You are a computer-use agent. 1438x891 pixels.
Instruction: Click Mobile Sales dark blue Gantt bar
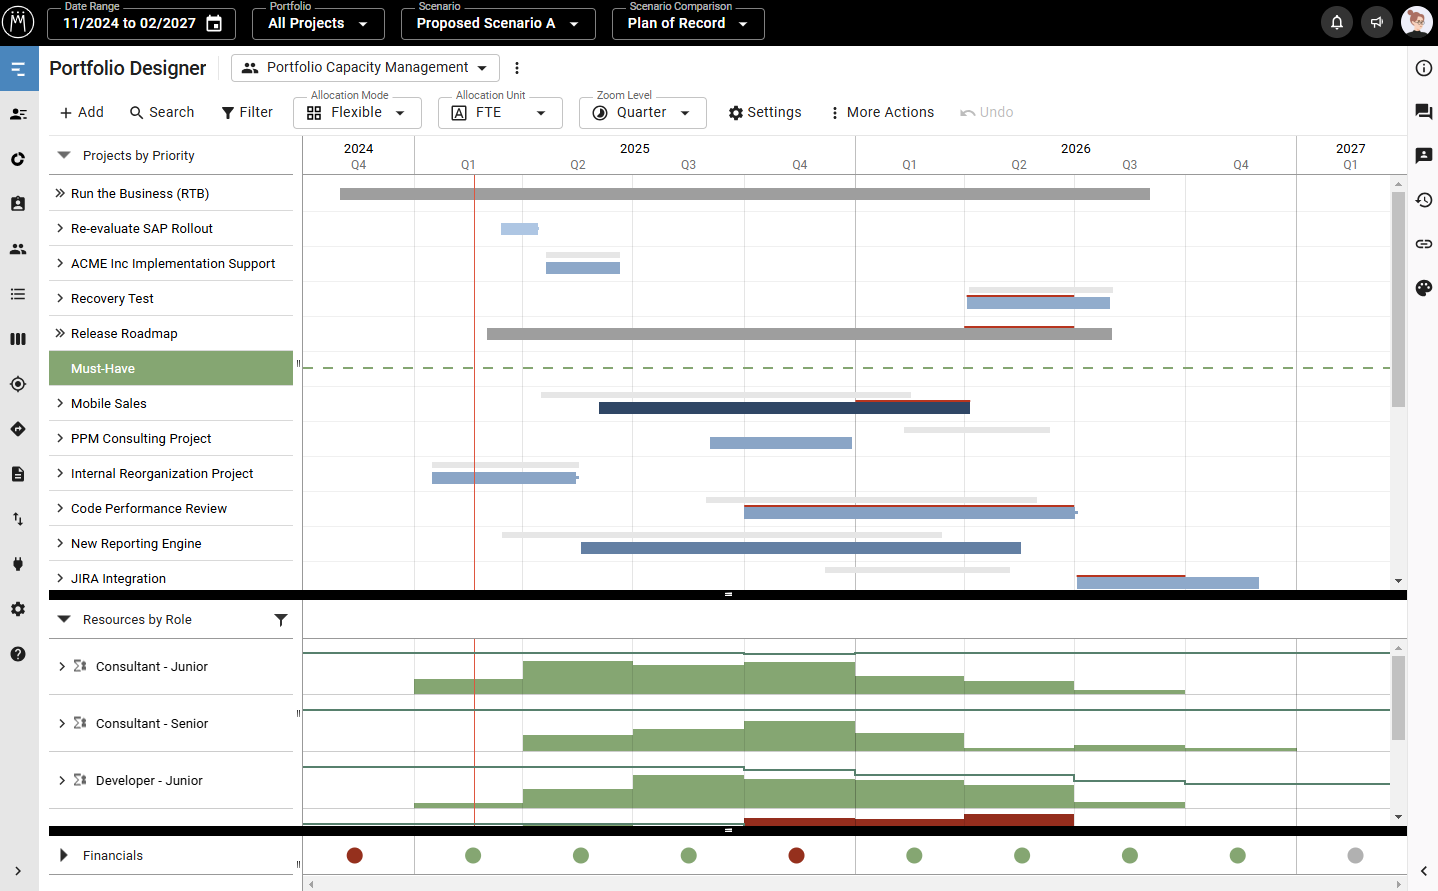(784, 408)
